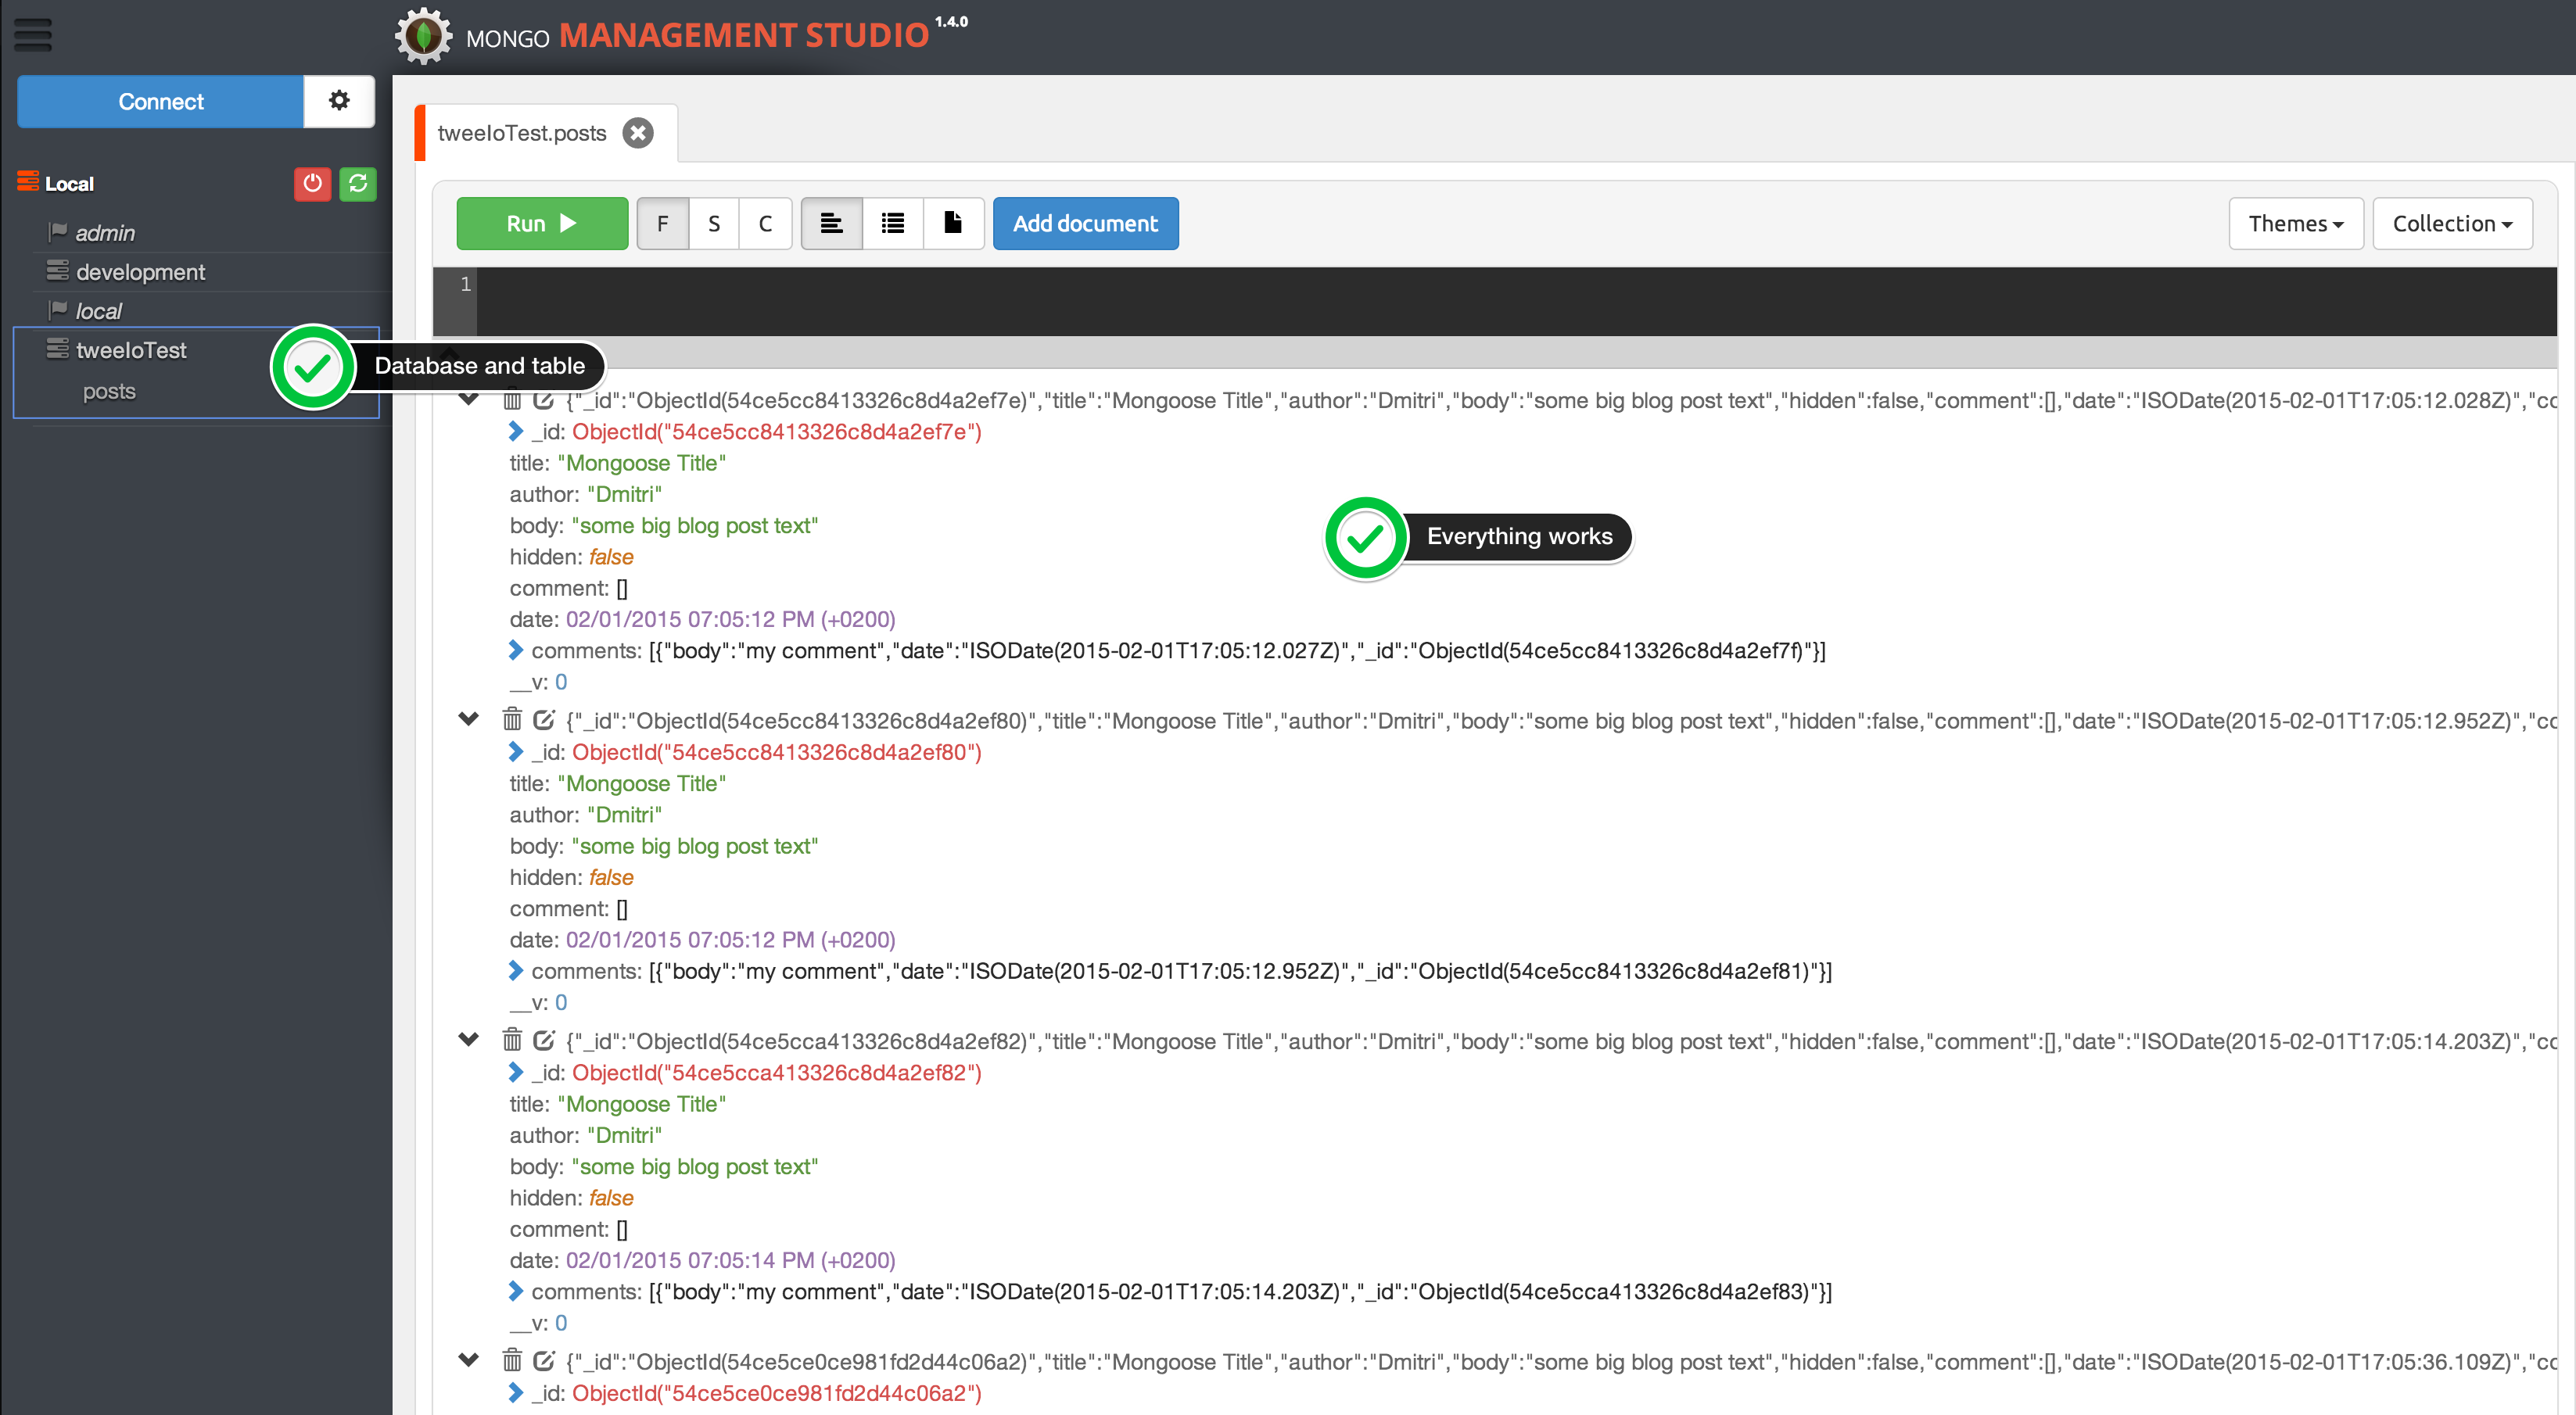2576x1415 pixels.
Task: Expand the first document's comments field
Action: click(x=516, y=650)
